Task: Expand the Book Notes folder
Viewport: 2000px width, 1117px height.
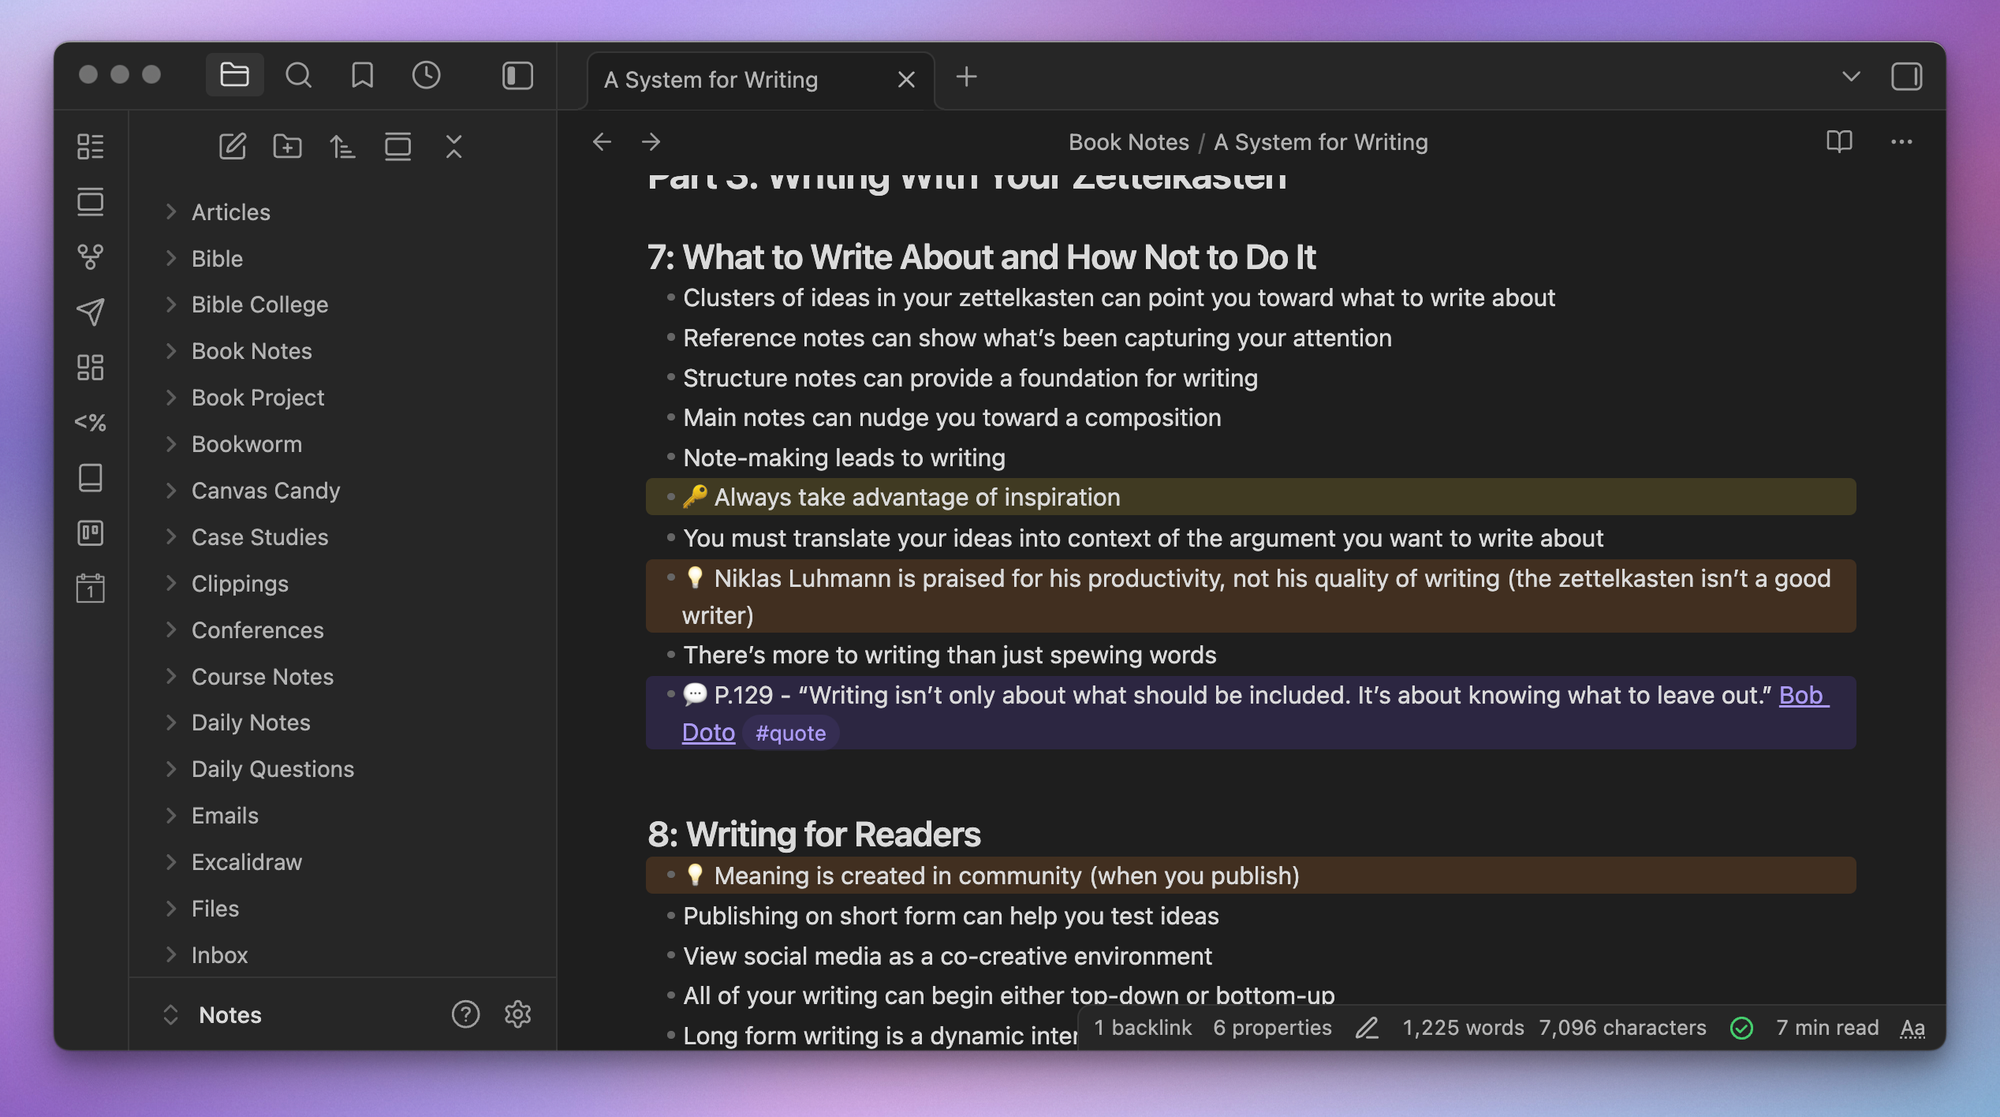Action: [251, 351]
